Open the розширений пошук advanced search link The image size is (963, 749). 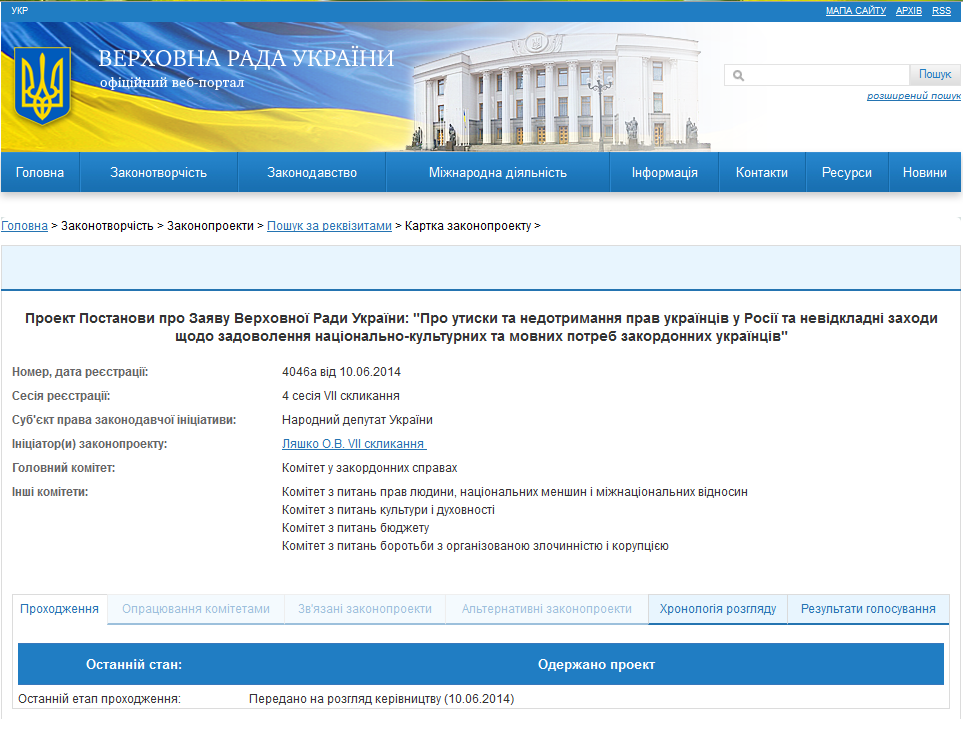point(914,96)
